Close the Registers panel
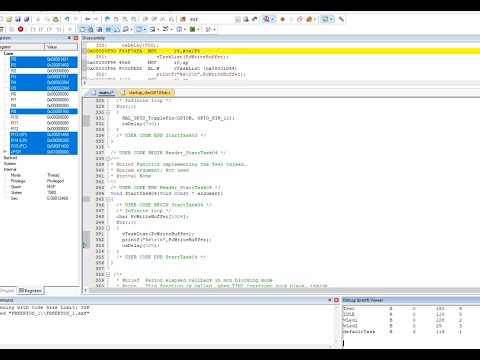Viewport: 480px width, 360px height. 76,38
